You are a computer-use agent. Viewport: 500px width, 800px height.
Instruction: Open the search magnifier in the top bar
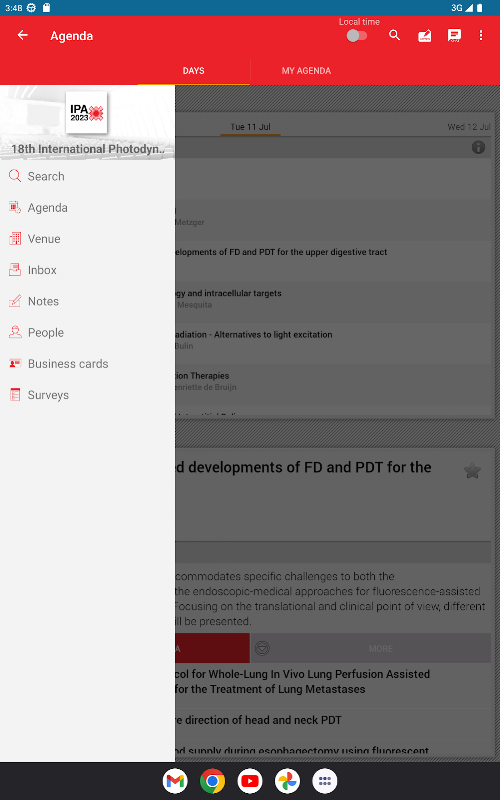point(394,35)
